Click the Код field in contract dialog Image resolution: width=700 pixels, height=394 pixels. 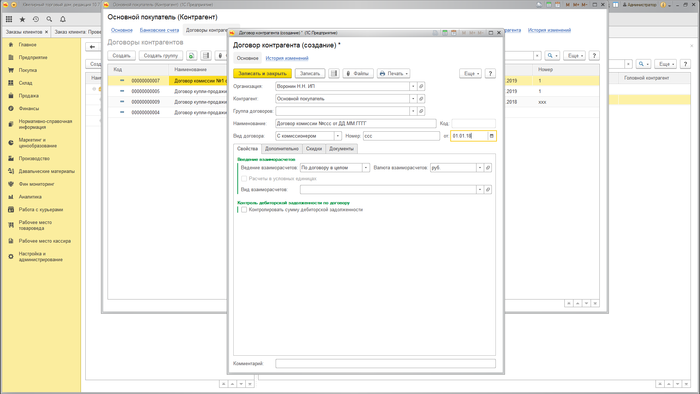474,124
